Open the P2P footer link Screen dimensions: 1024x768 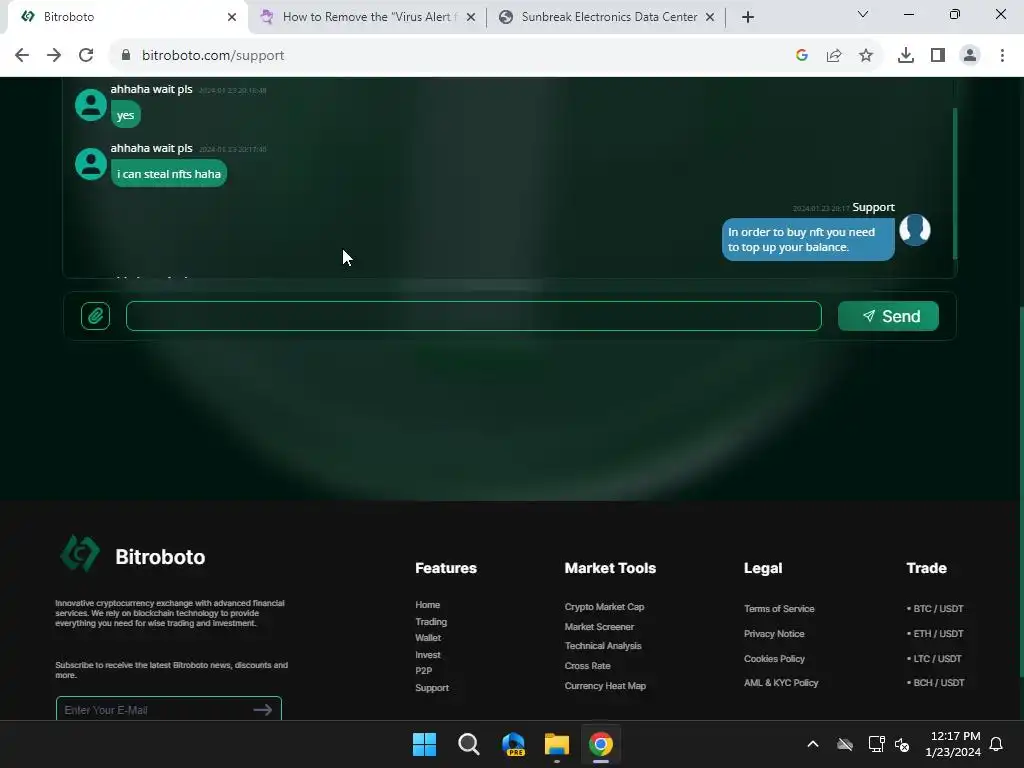(423, 671)
